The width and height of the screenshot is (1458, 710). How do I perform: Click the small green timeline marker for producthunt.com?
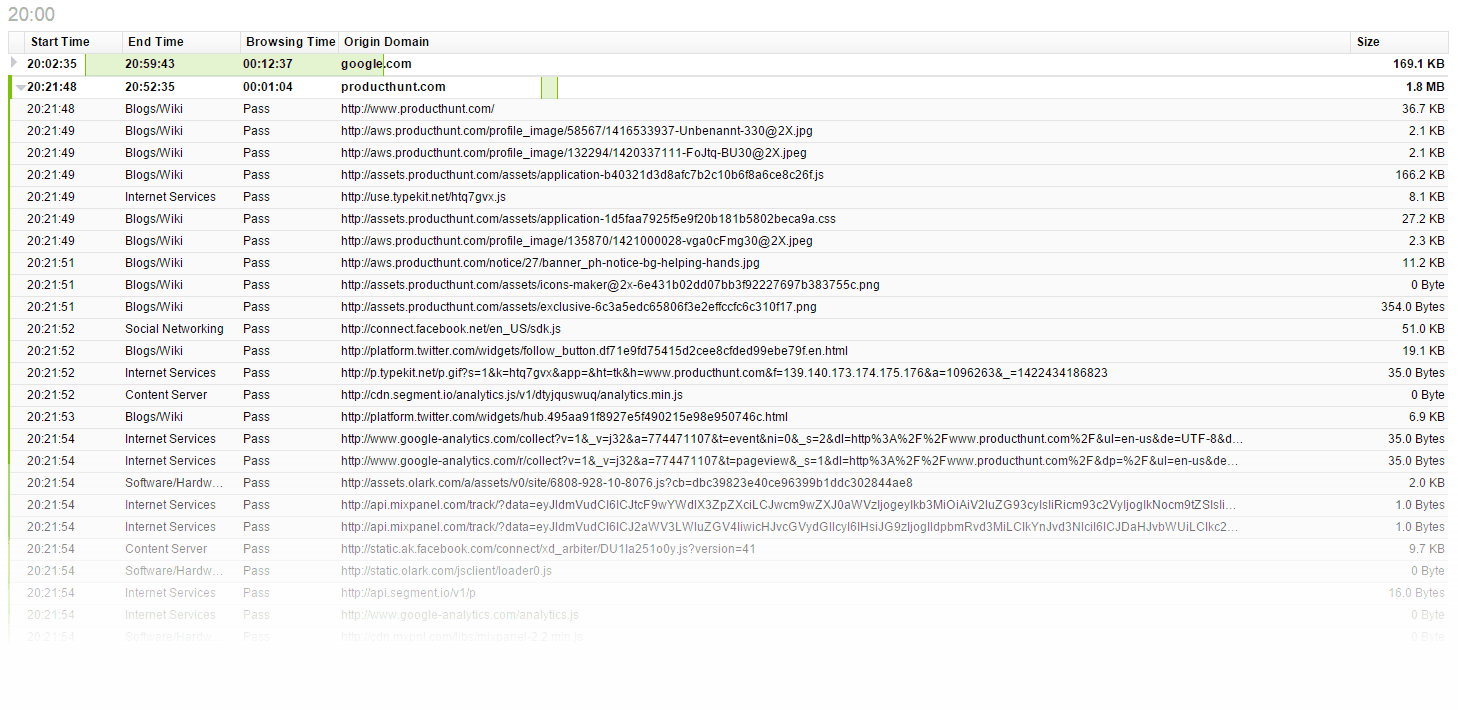click(549, 87)
